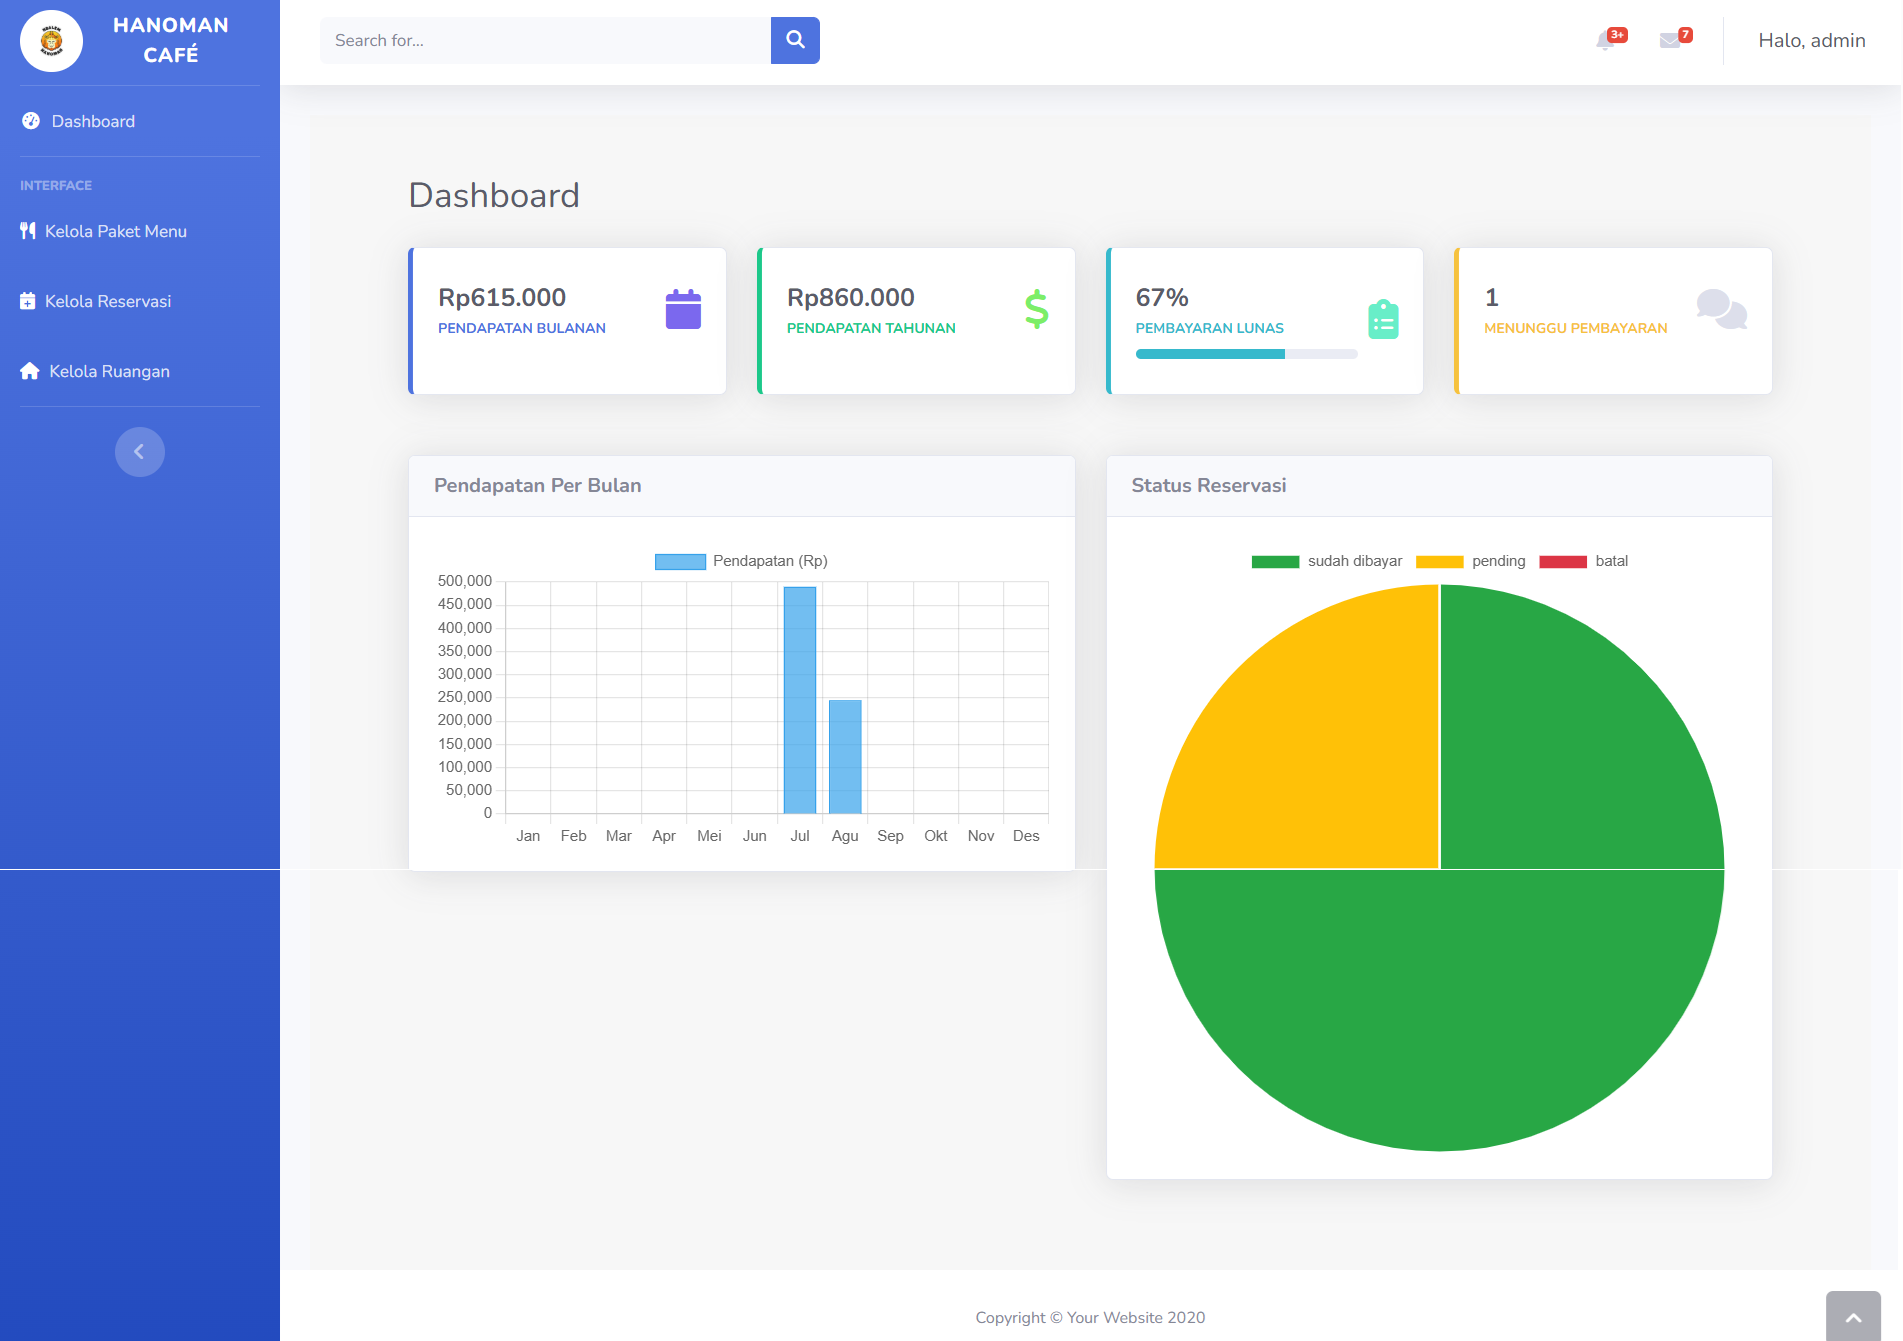Click the clipboard icon on Pembayaran Lunas card

[1383, 320]
